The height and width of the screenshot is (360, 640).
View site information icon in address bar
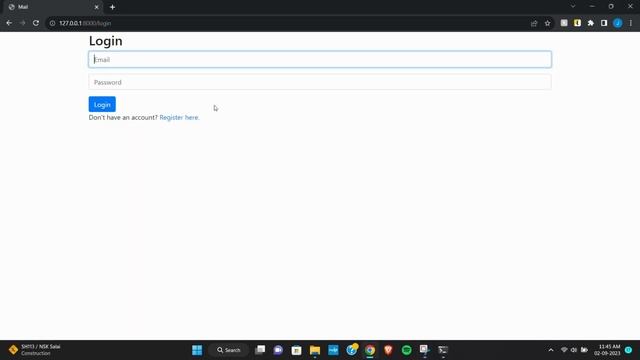coord(52,23)
